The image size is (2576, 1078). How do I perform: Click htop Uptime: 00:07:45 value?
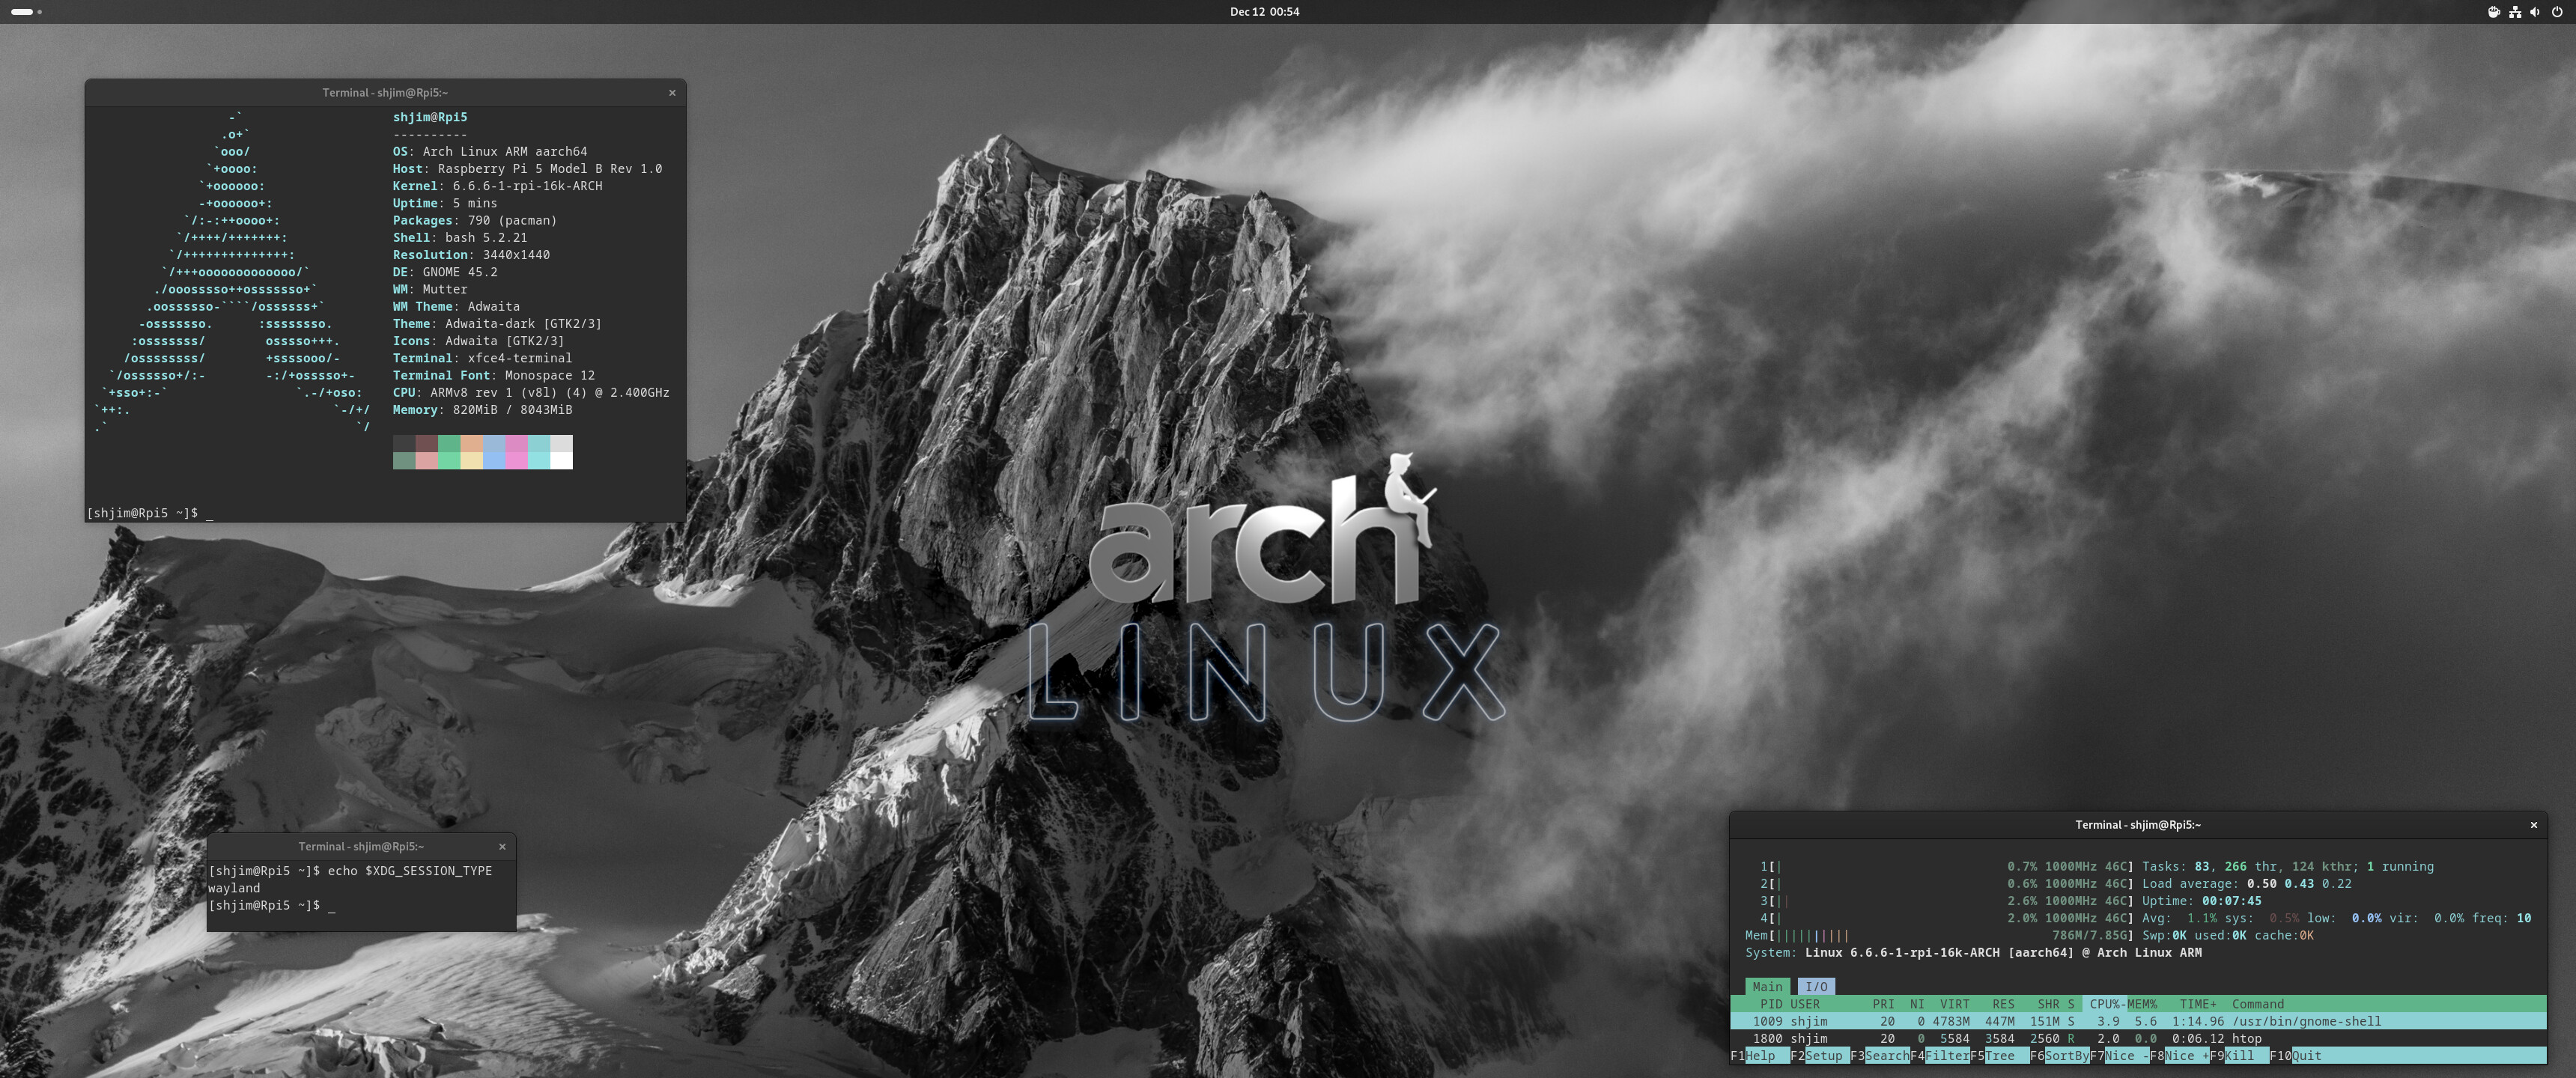point(2231,901)
